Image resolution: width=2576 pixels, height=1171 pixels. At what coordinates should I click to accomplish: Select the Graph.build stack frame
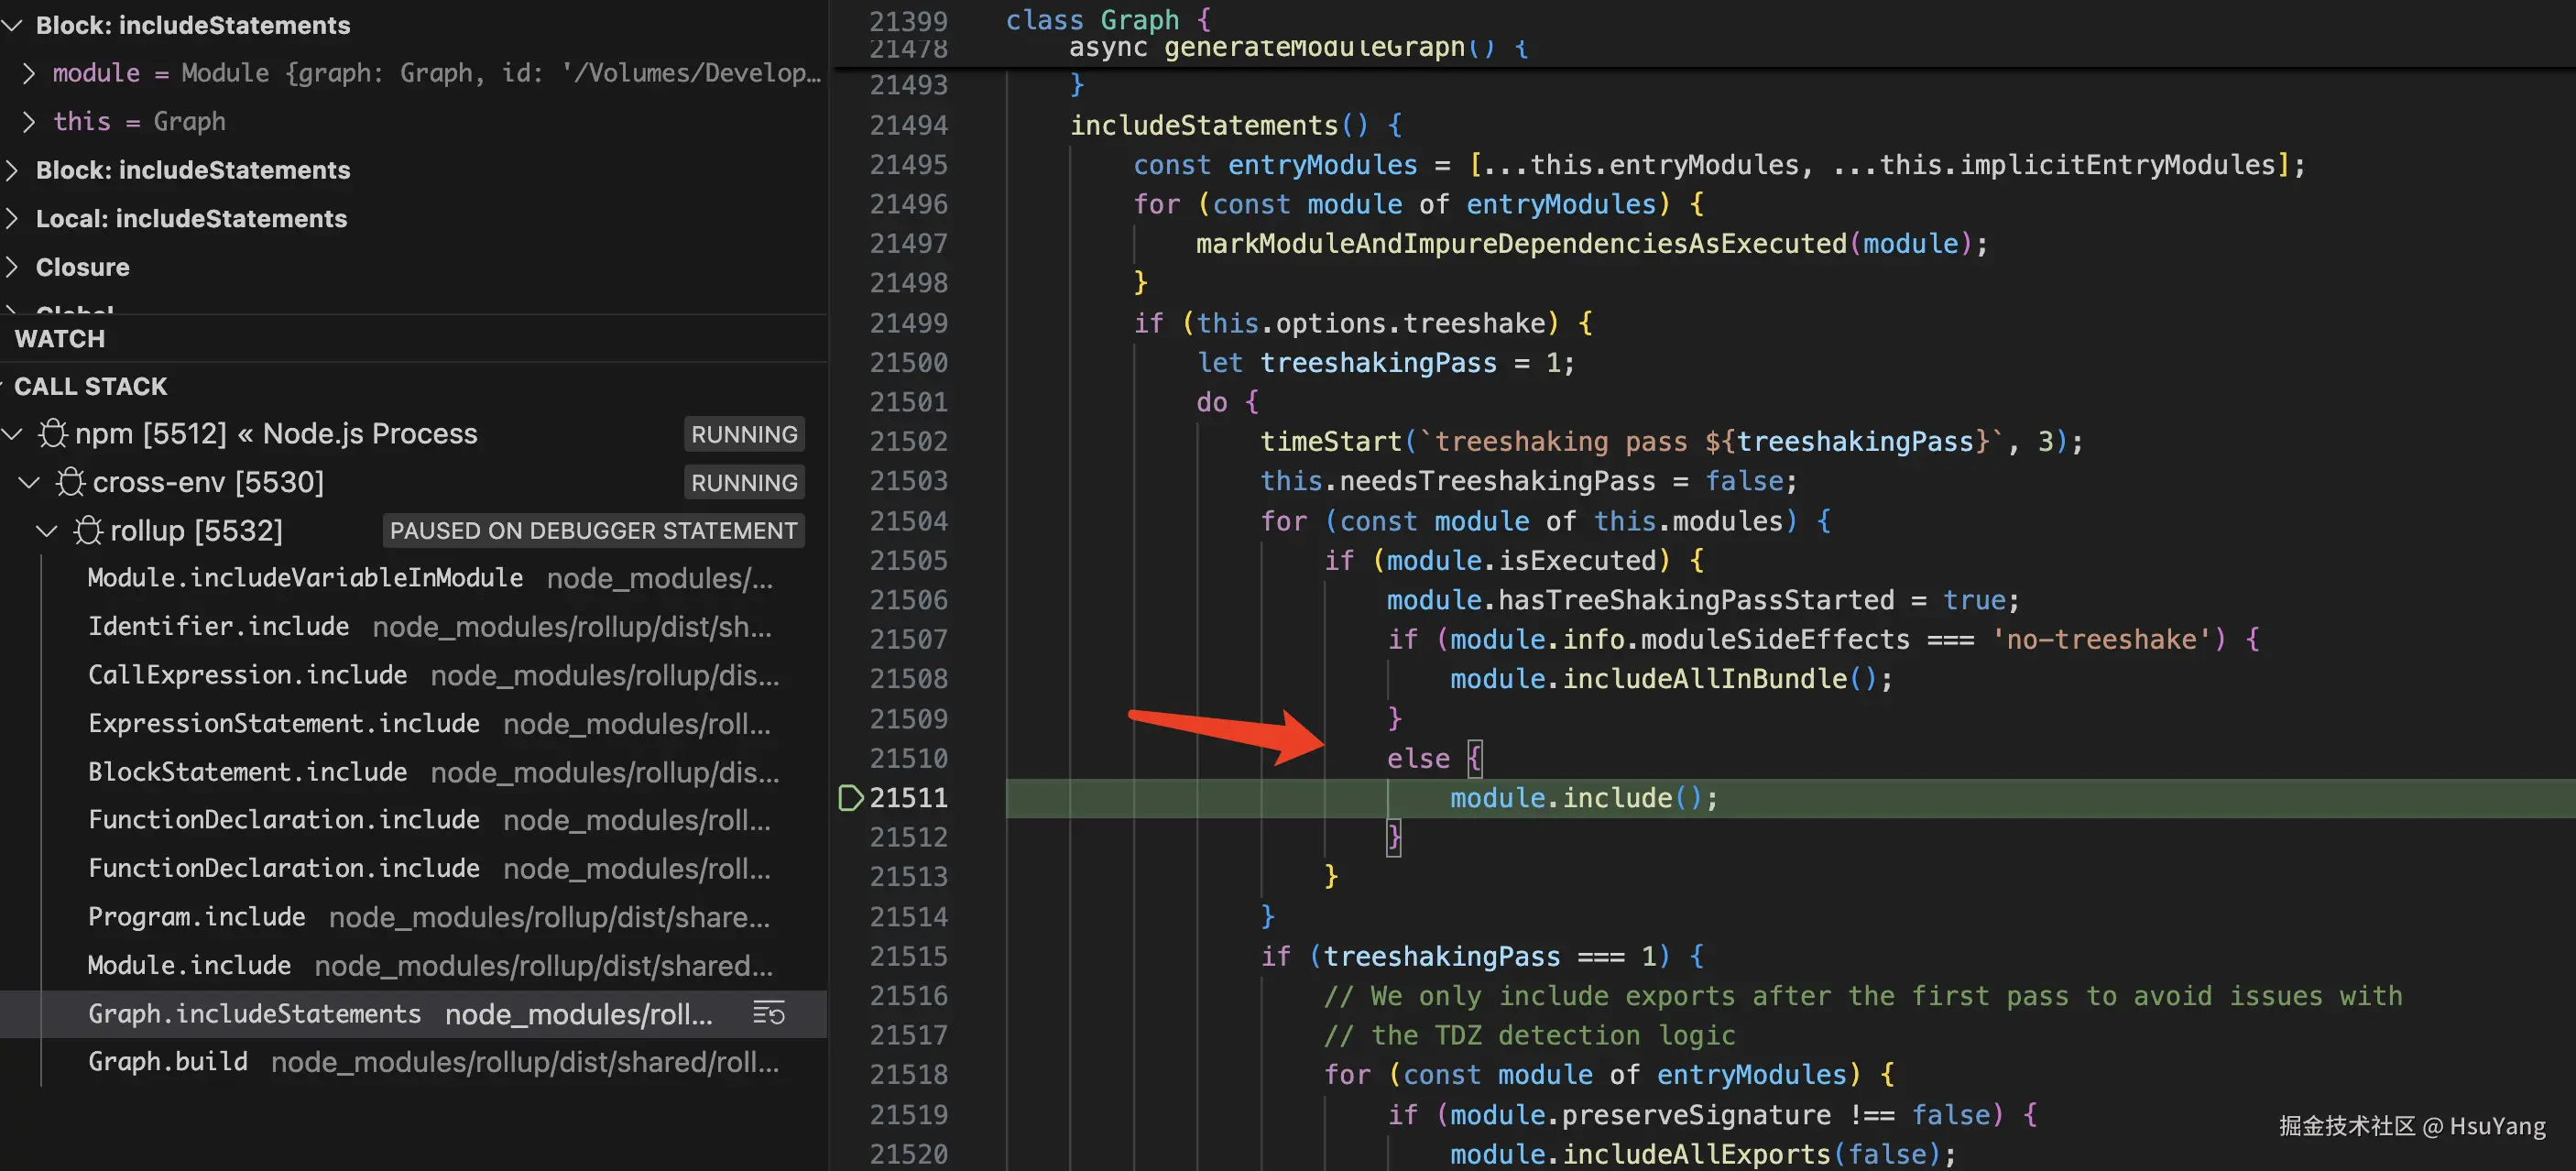point(168,1061)
